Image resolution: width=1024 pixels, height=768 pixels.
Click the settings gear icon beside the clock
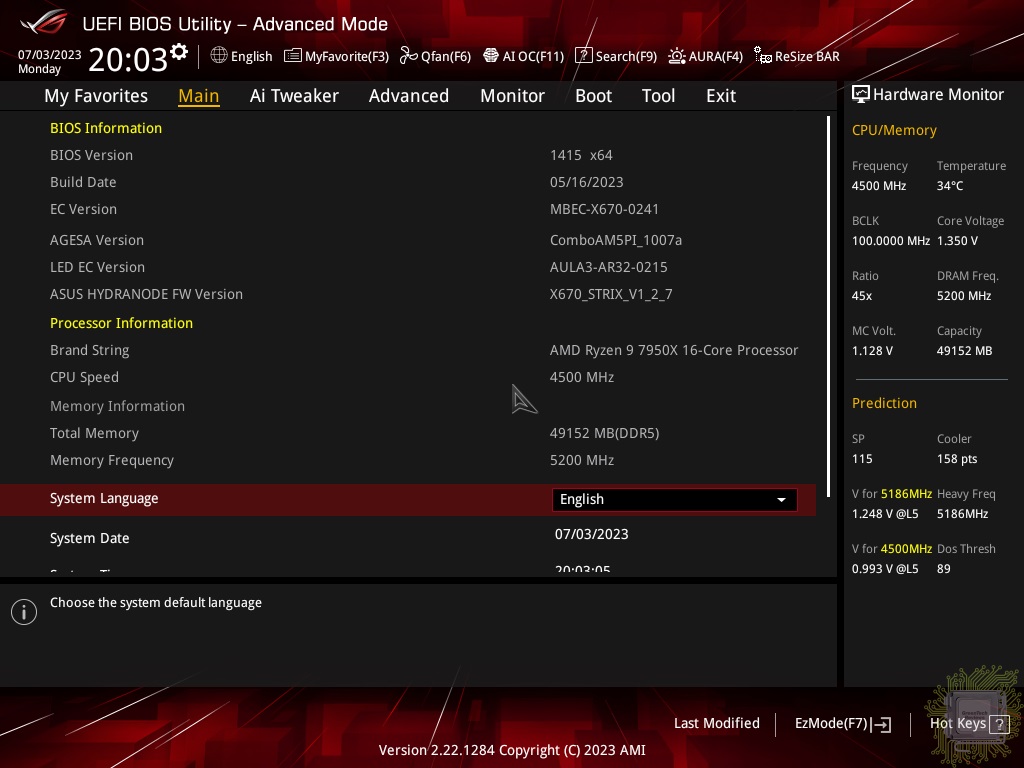click(x=179, y=51)
